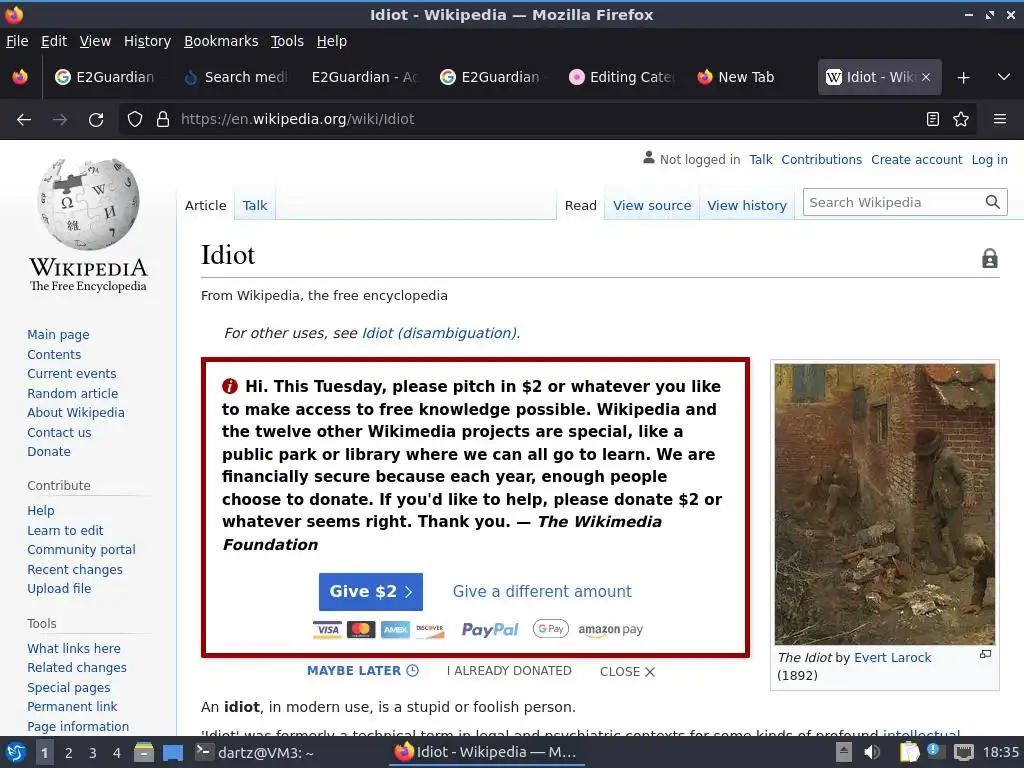Click the Wikipedia search magnifier icon

click(x=993, y=202)
